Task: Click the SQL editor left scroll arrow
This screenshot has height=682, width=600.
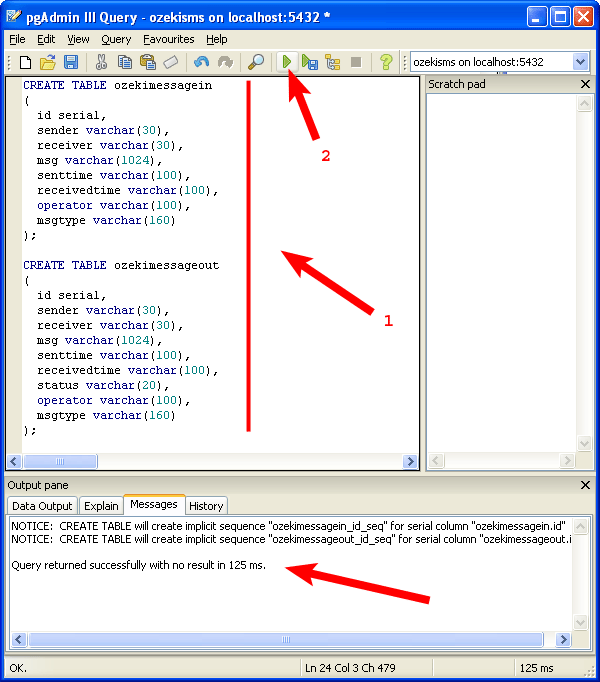Action: pos(13,461)
